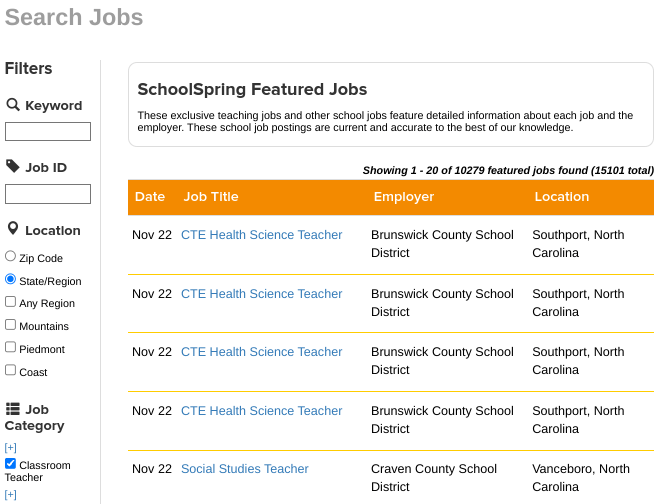Image resolution: width=667 pixels, height=504 pixels.
Task: Select the Zip Code radio button
Action: click(x=11, y=257)
